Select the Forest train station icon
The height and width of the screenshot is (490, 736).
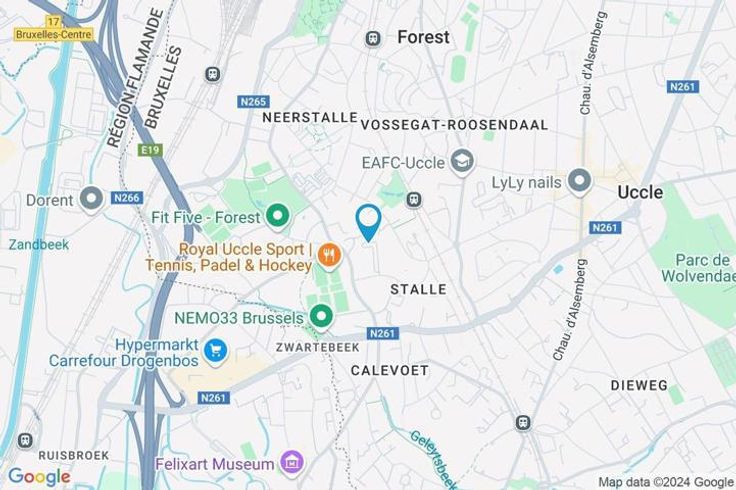[x=373, y=38]
